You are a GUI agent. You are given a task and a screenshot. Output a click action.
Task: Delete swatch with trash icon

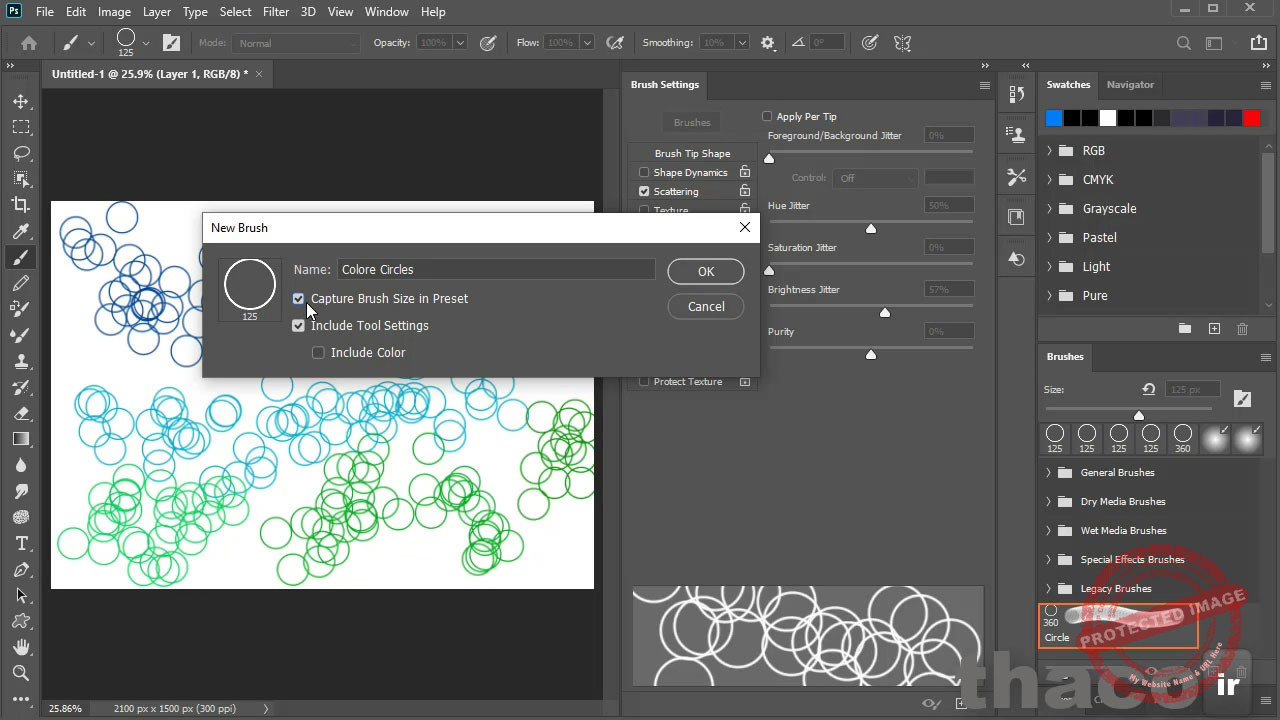click(x=1243, y=329)
